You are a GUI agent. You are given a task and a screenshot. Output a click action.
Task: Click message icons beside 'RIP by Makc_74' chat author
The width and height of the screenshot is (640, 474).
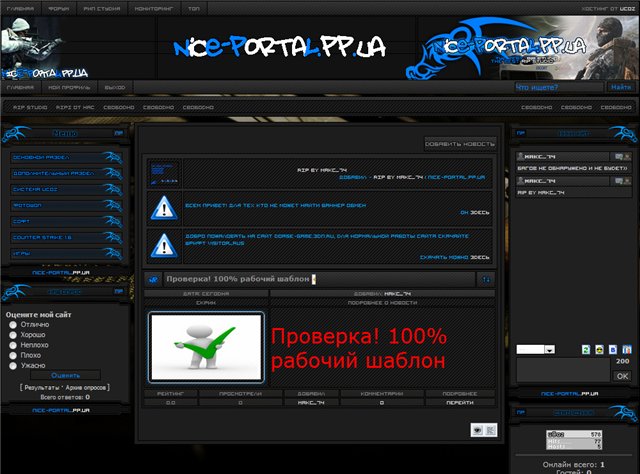point(621,181)
